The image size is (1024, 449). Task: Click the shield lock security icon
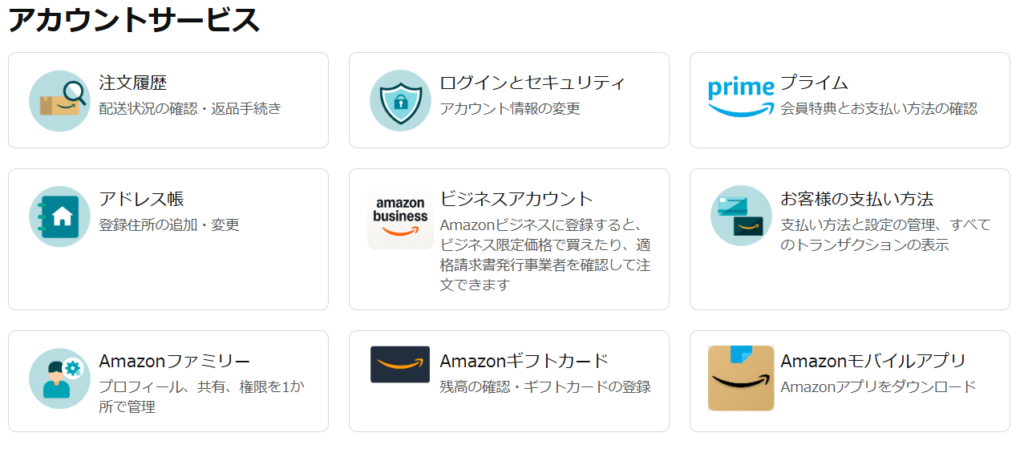coord(400,101)
